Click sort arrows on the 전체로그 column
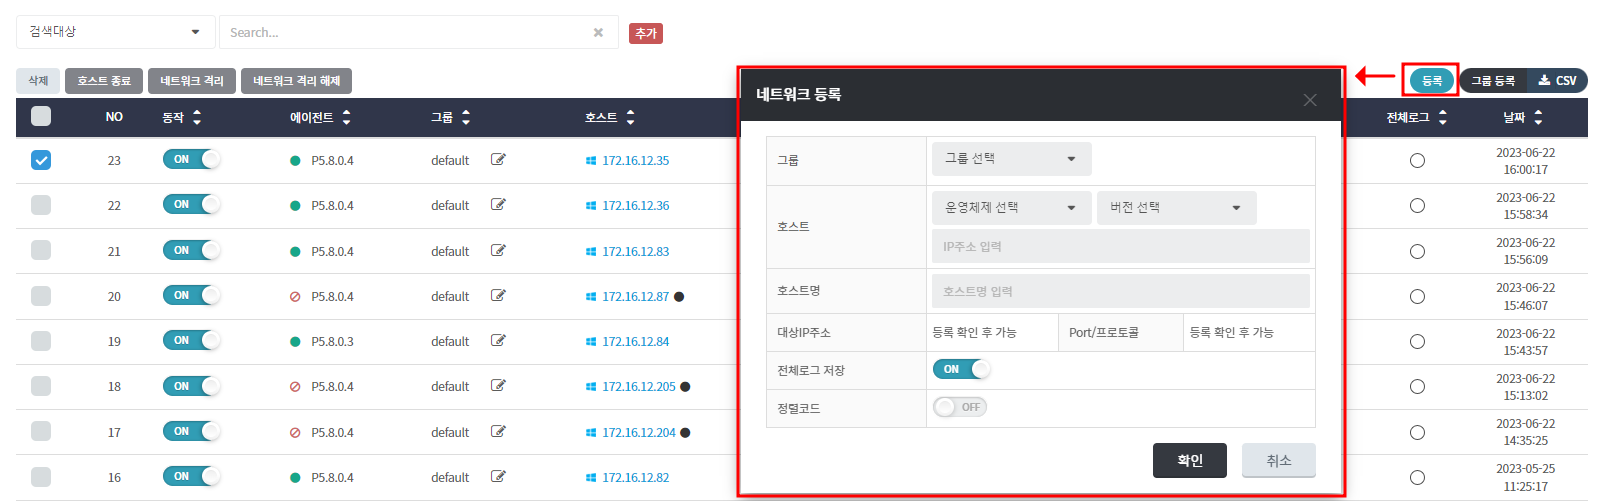 click(1442, 117)
